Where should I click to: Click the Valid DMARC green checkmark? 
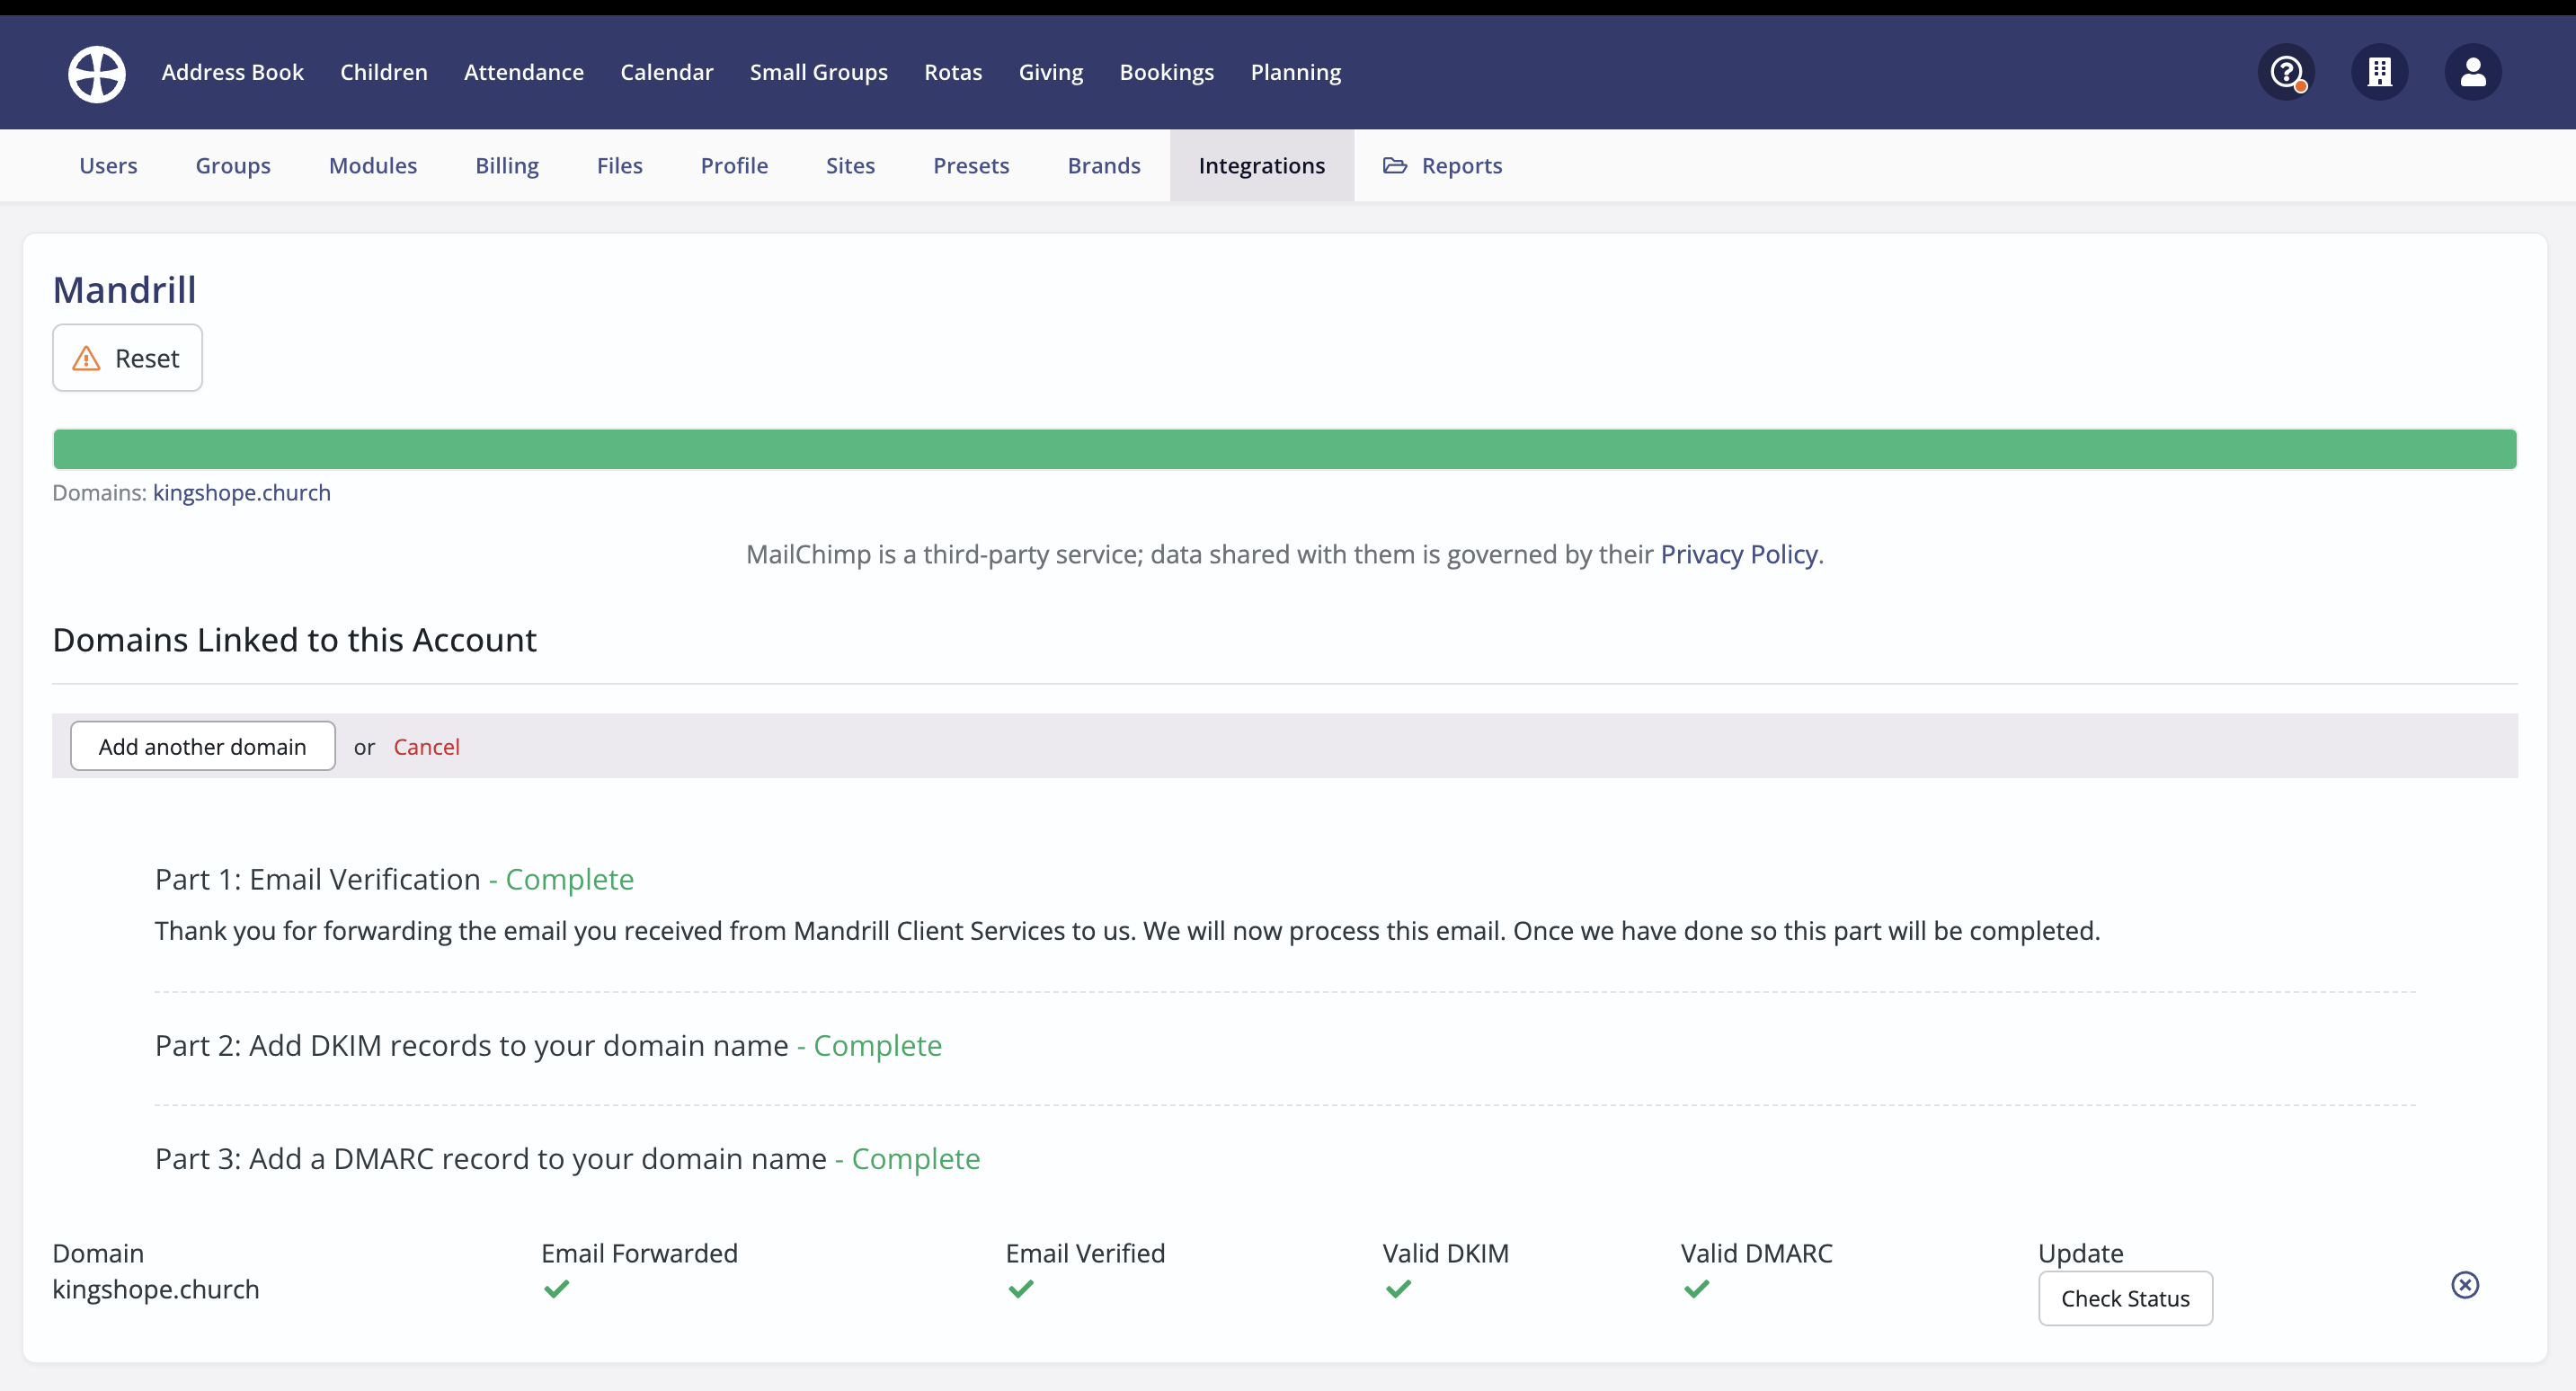tap(1696, 1289)
